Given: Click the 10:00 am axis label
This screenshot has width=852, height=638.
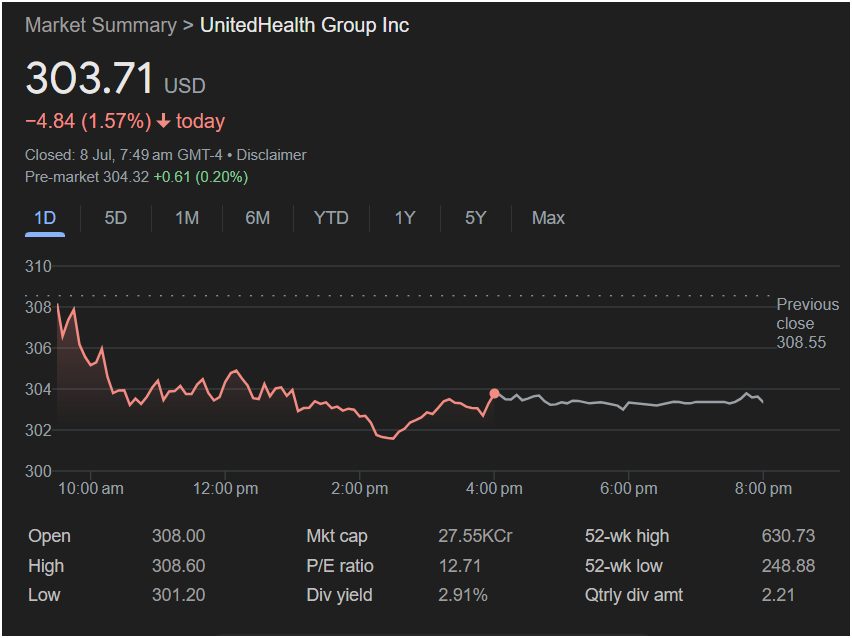Looking at the screenshot, I should tap(91, 489).
